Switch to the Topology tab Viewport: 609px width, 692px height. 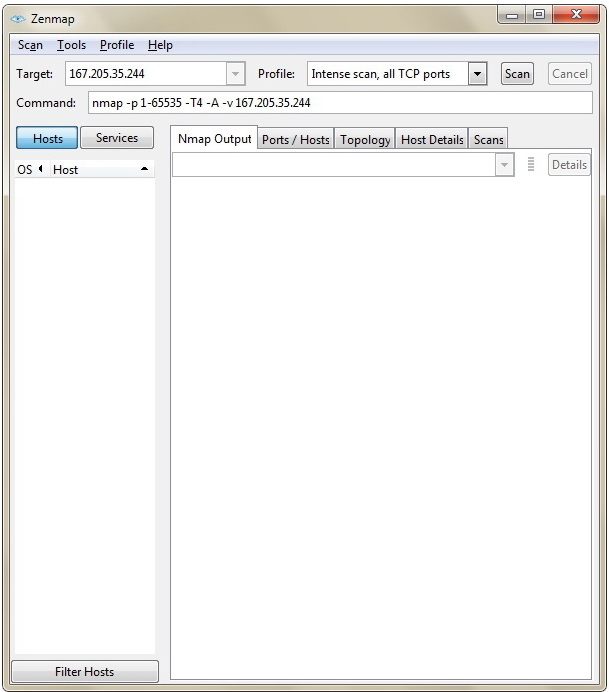[365, 140]
